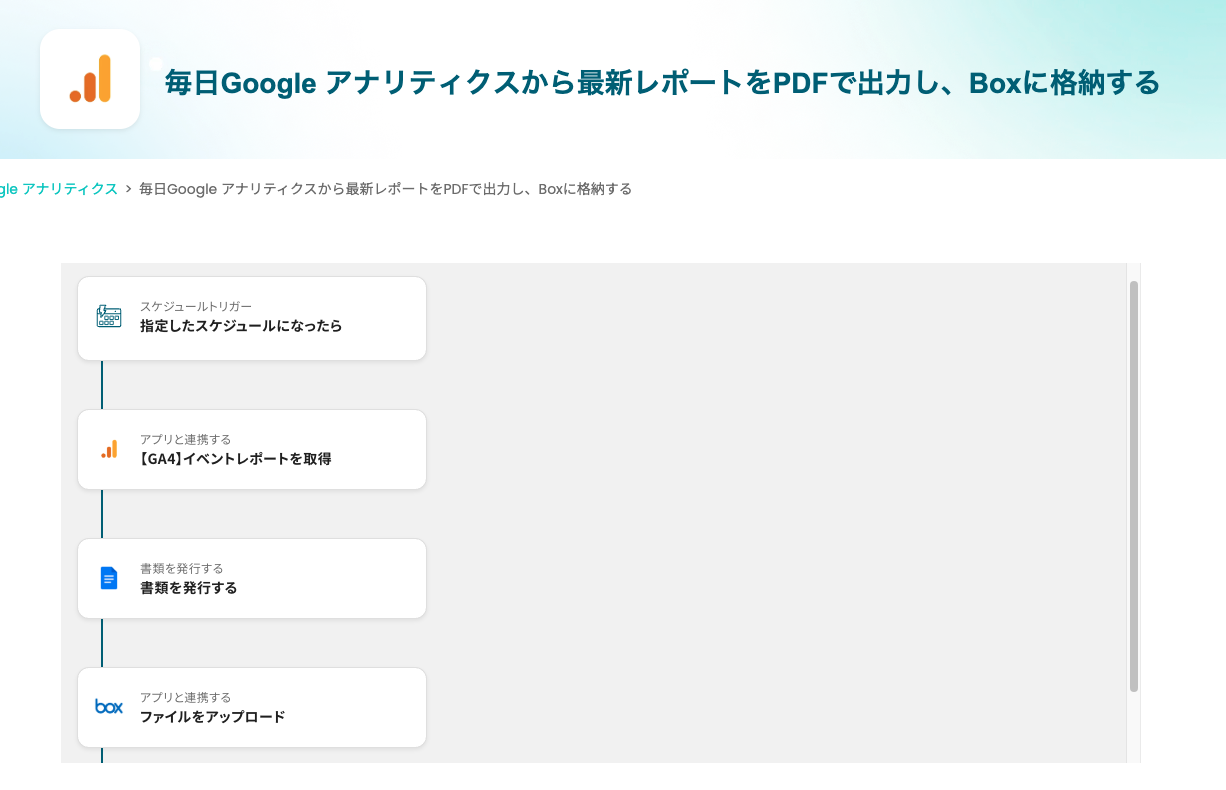Click the scrollbar track below the thumb
This screenshot has height=790, width=1226.
1134,728
